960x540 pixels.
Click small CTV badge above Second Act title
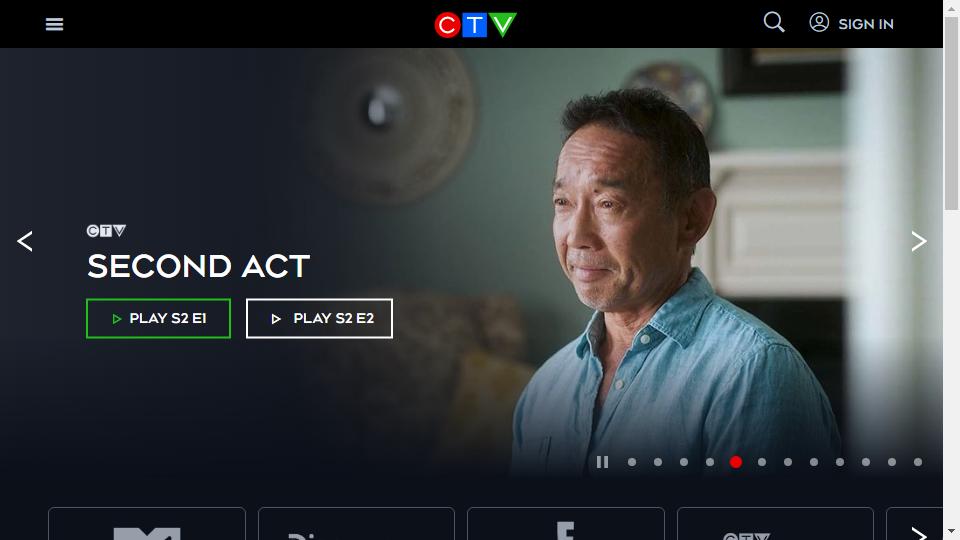107,231
